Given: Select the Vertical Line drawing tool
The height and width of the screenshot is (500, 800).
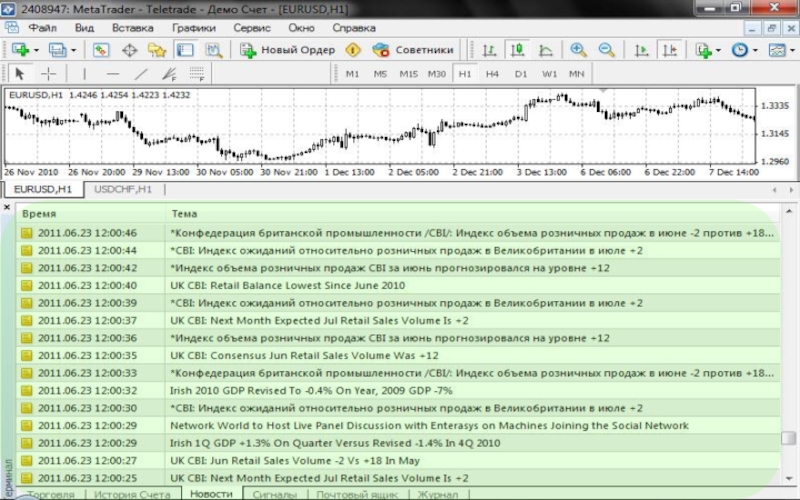Looking at the screenshot, I should click(x=84, y=74).
